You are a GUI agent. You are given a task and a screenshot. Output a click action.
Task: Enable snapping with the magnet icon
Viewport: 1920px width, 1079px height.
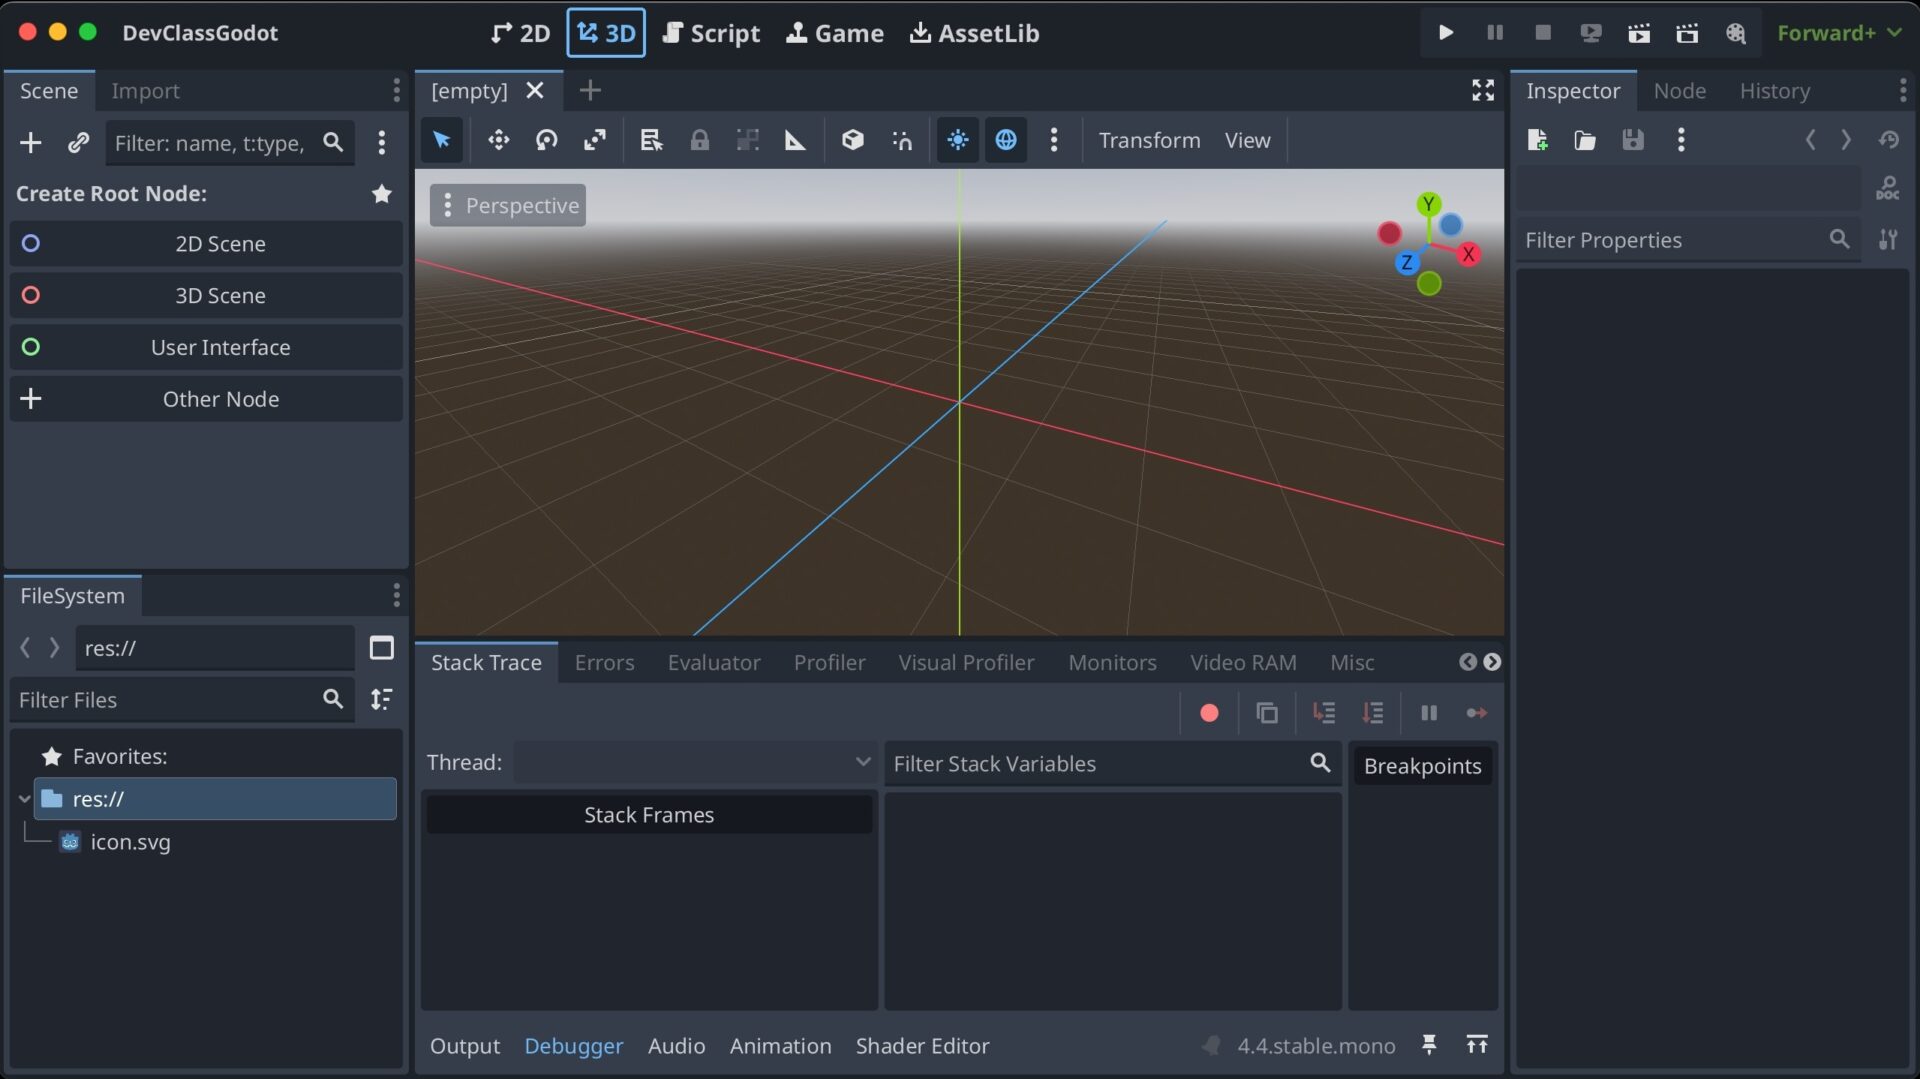point(901,140)
